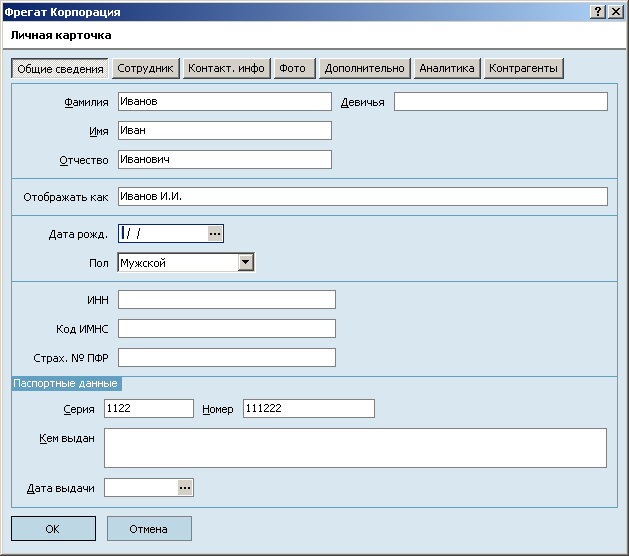Confirm with the OK button

(53, 529)
